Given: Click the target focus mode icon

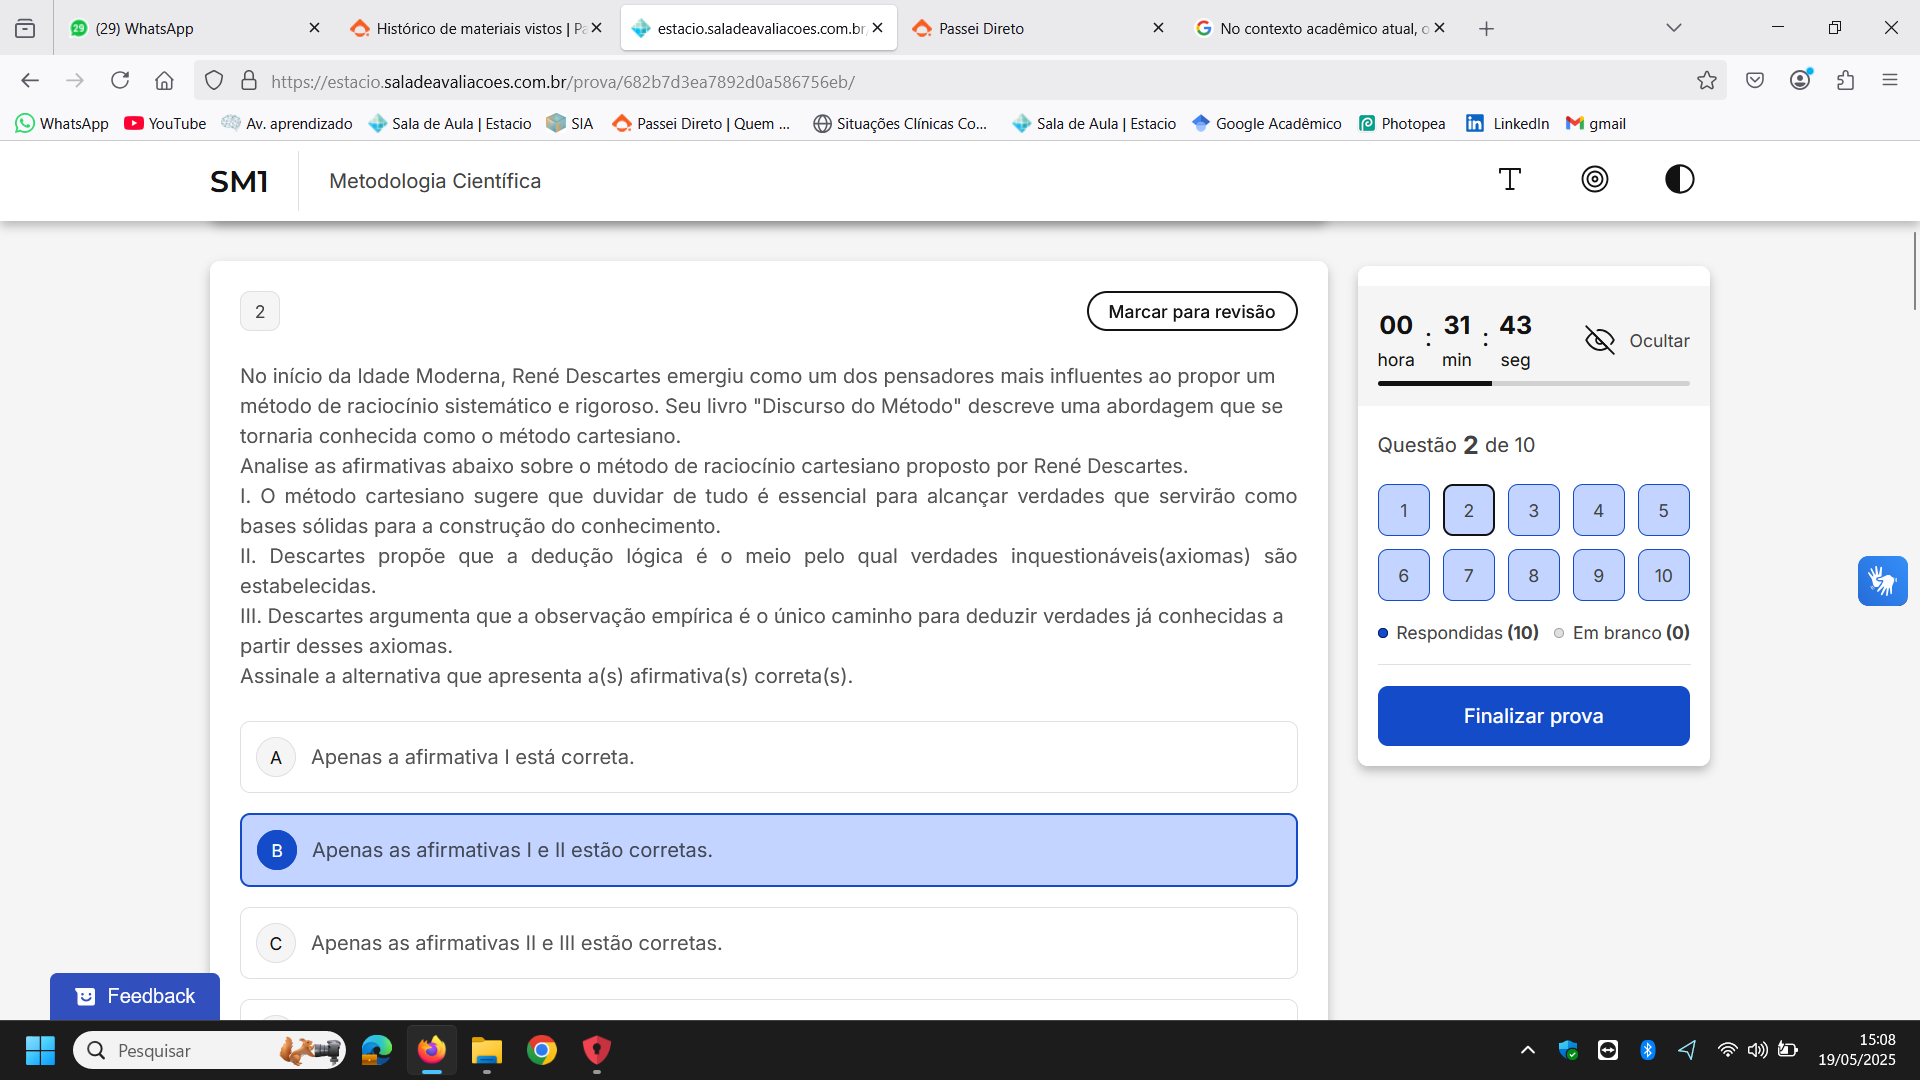Looking at the screenshot, I should pyautogui.click(x=1595, y=180).
